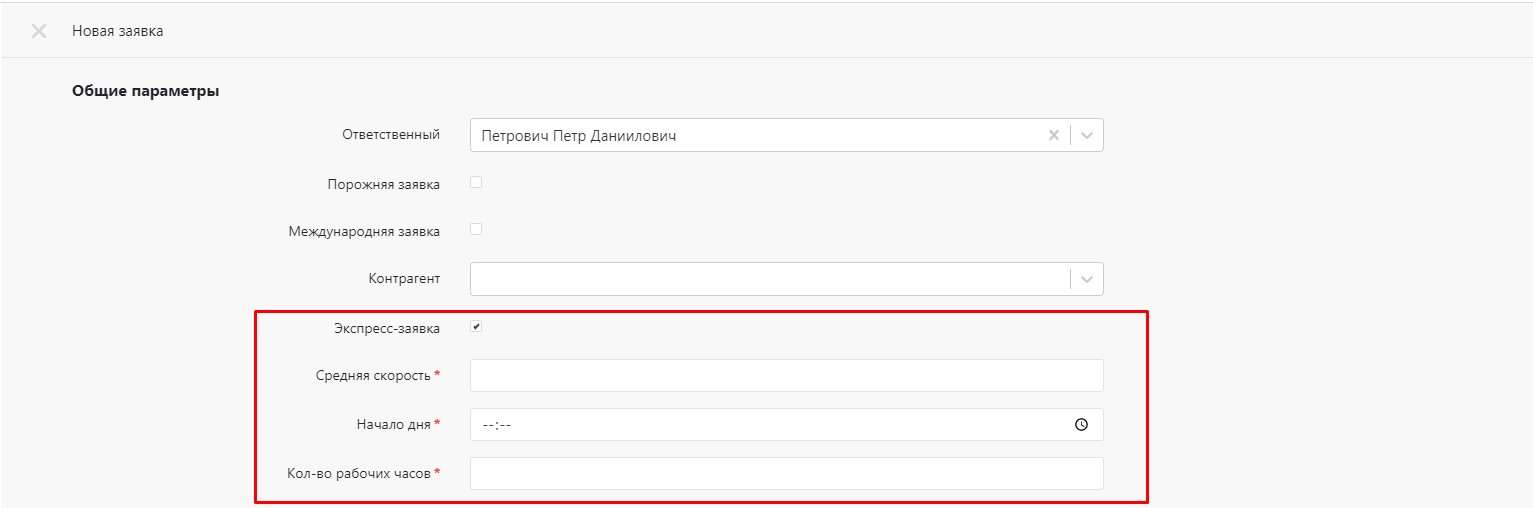Click the Общие параметры section heading

pos(146,91)
